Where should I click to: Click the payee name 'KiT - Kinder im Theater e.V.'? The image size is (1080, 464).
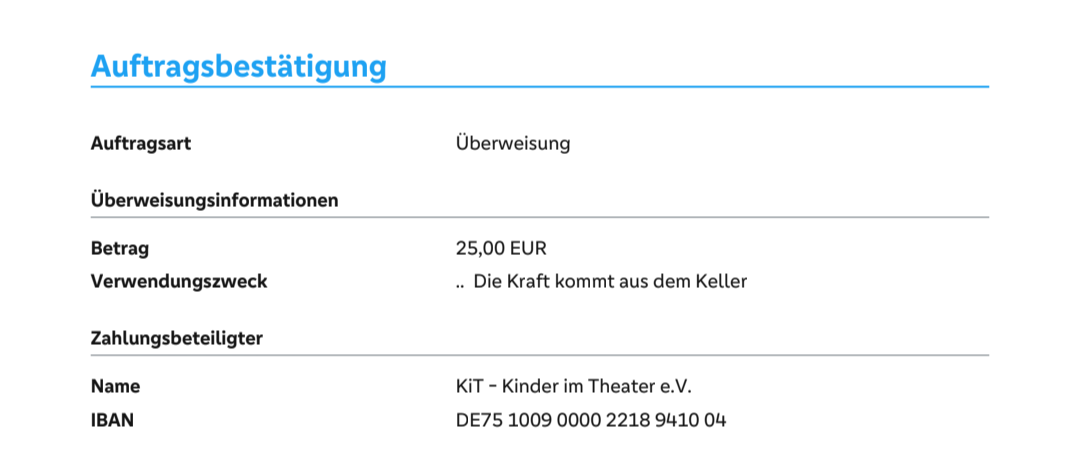pyautogui.click(x=573, y=386)
